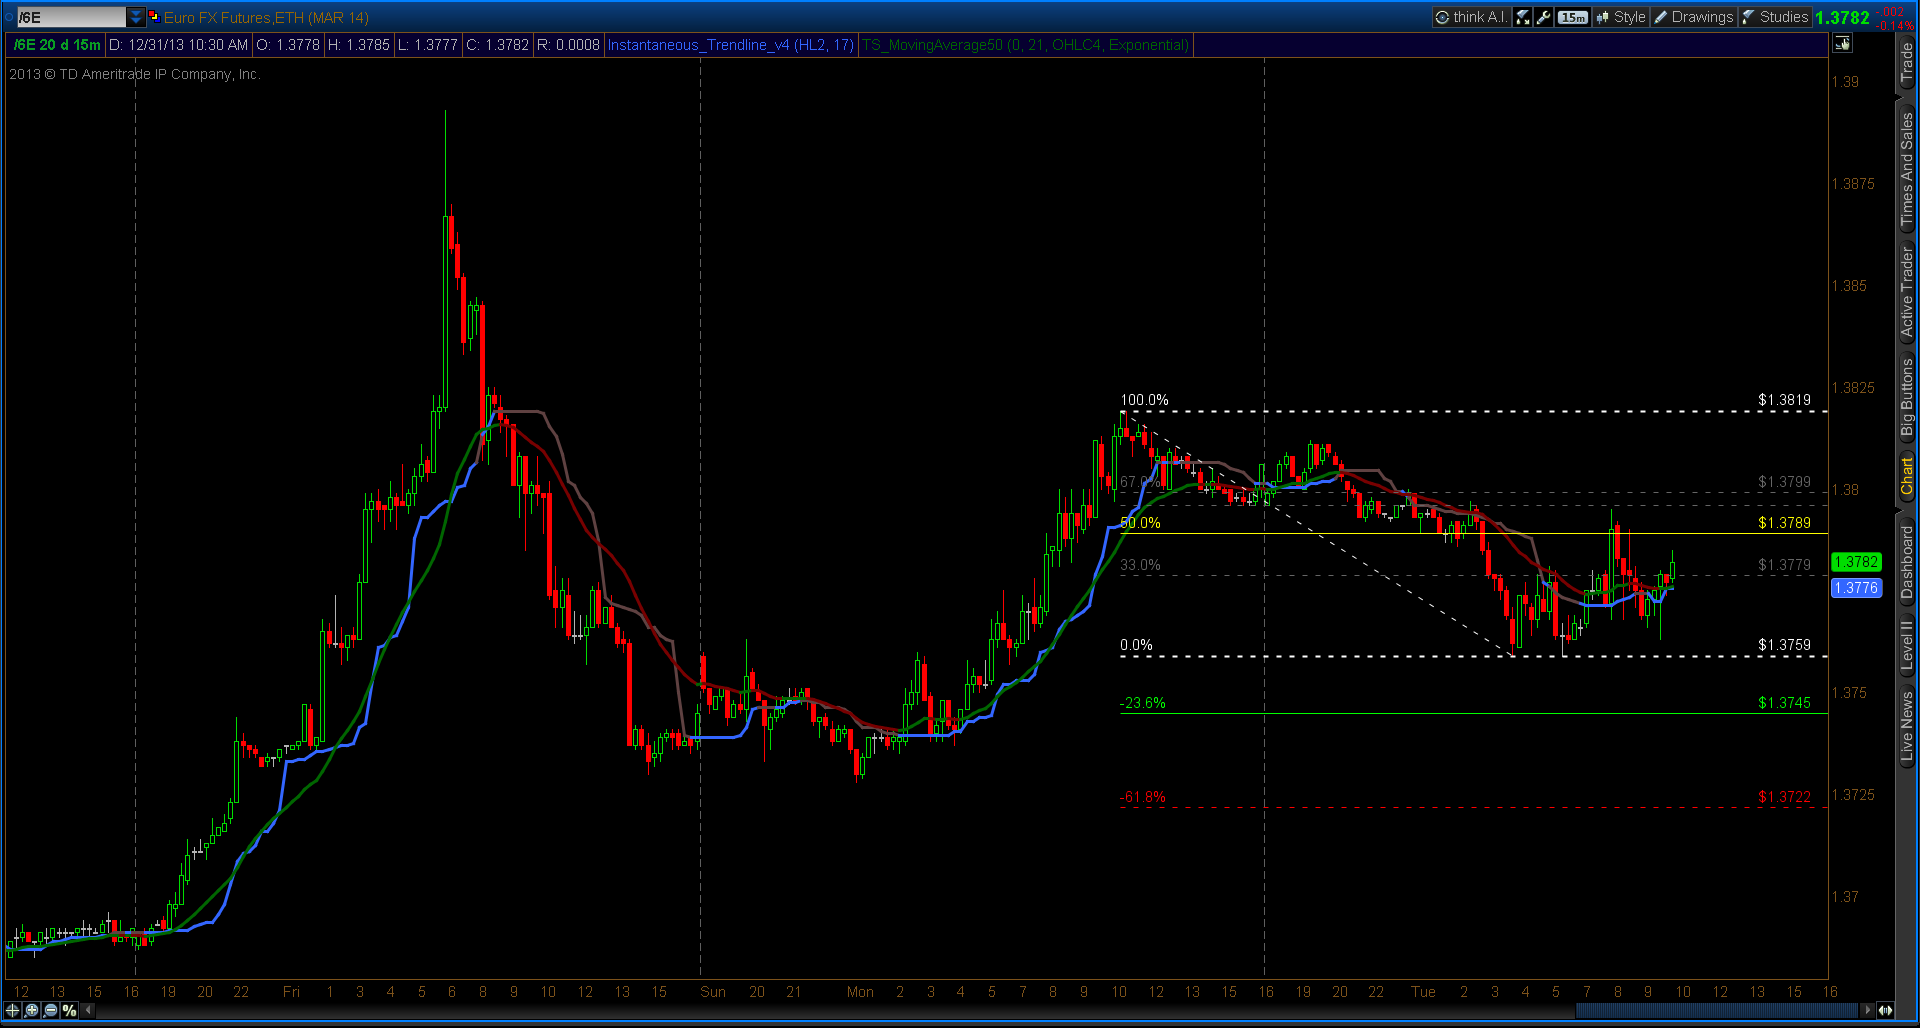Click the /6E 20 d 15m label
This screenshot has height=1028, width=1920.
click(x=57, y=45)
